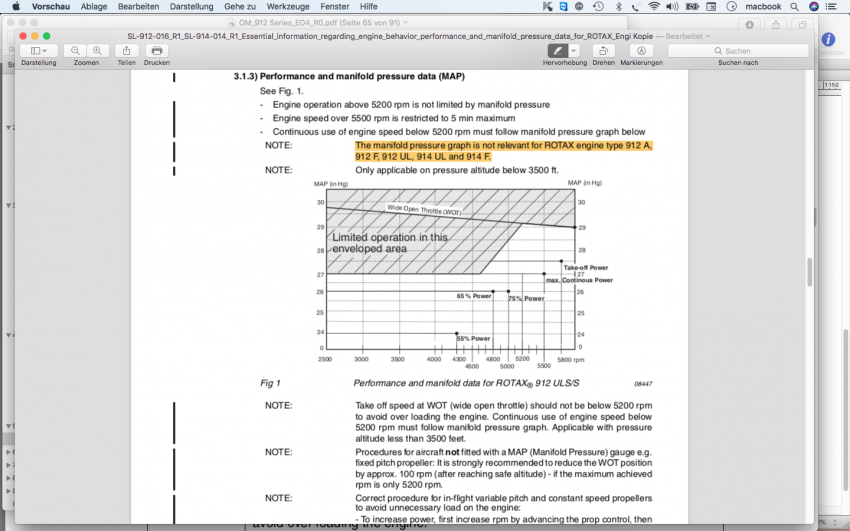
Task: Open the Teilen share button
Action: click(126, 50)
